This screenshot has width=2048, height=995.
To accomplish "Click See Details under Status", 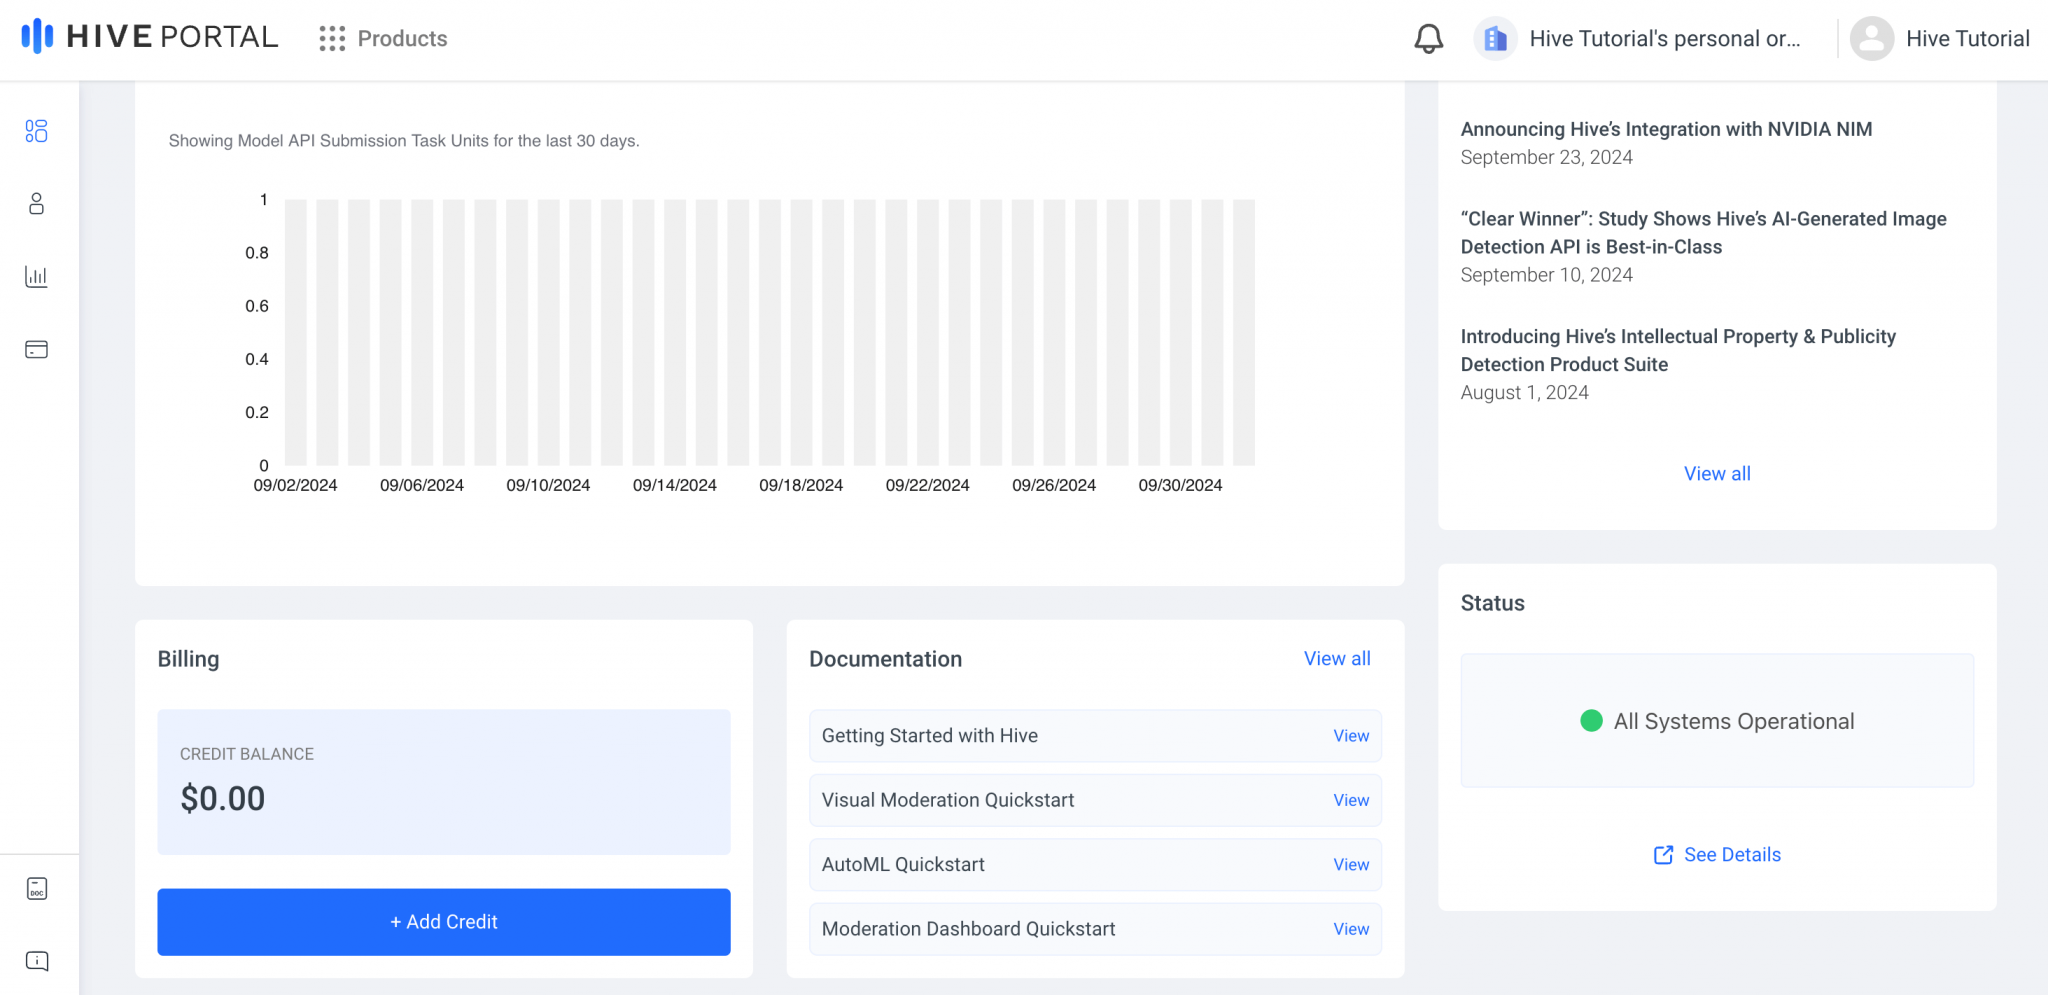I will (1716, 854).
